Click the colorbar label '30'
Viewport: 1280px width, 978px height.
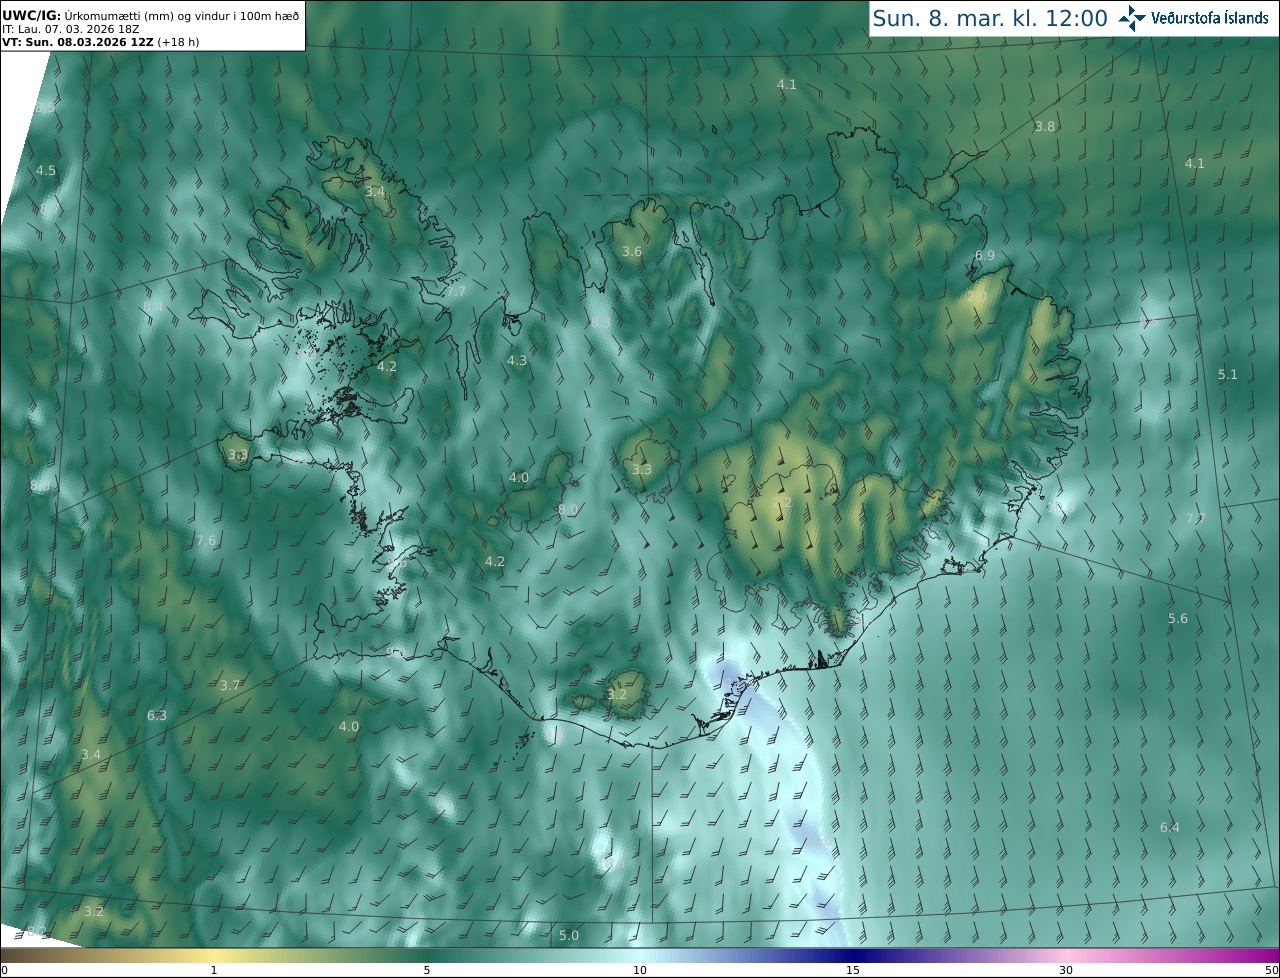[1066, 970]
